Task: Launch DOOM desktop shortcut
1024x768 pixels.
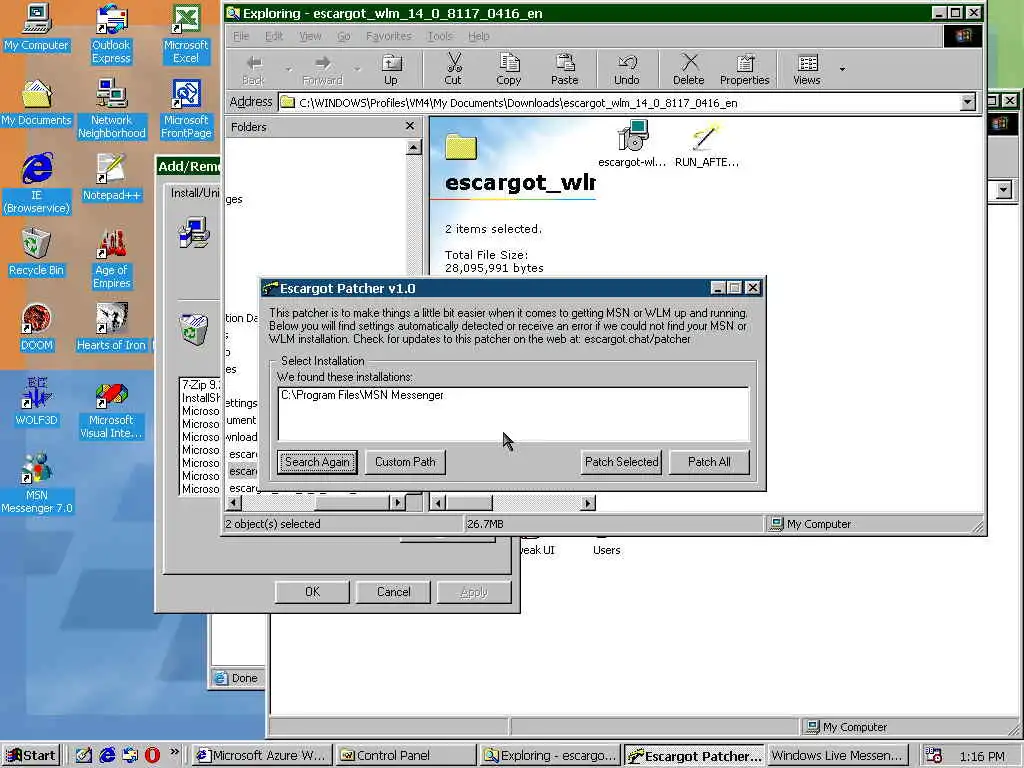Action: [37, 328]
